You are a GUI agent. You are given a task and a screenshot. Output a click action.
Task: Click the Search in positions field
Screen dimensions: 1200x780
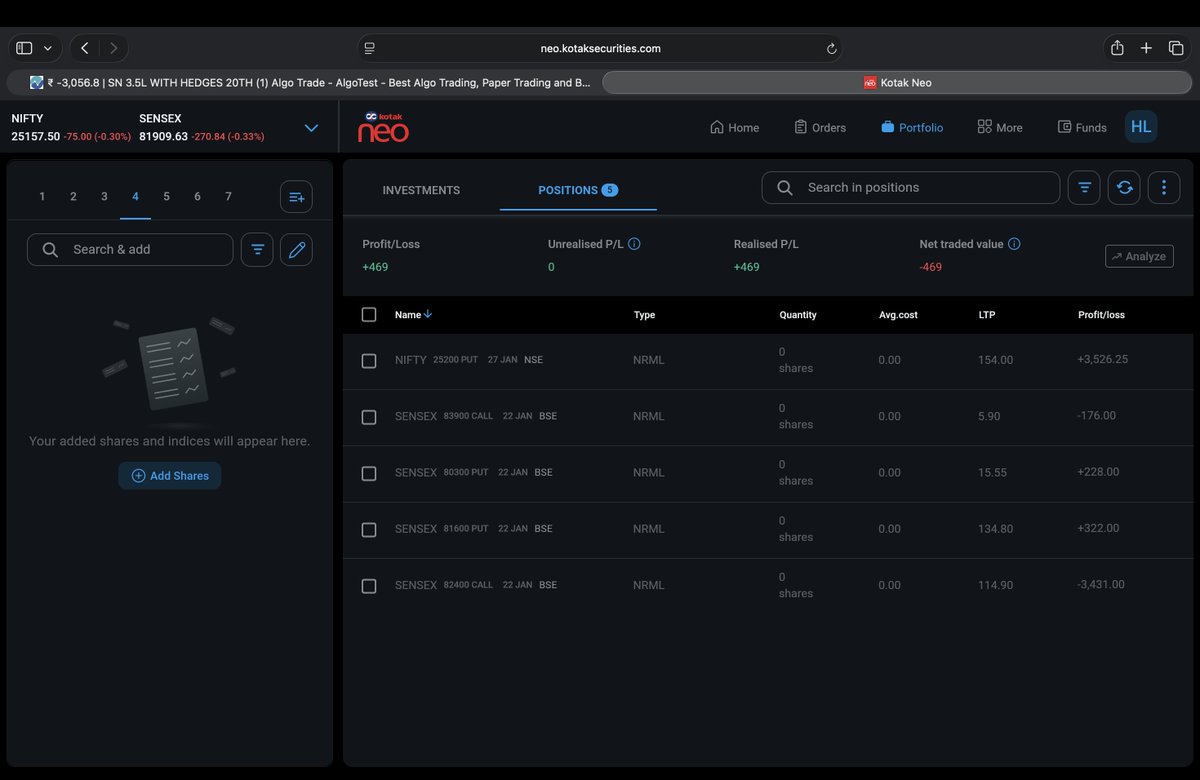pos(911,187)
